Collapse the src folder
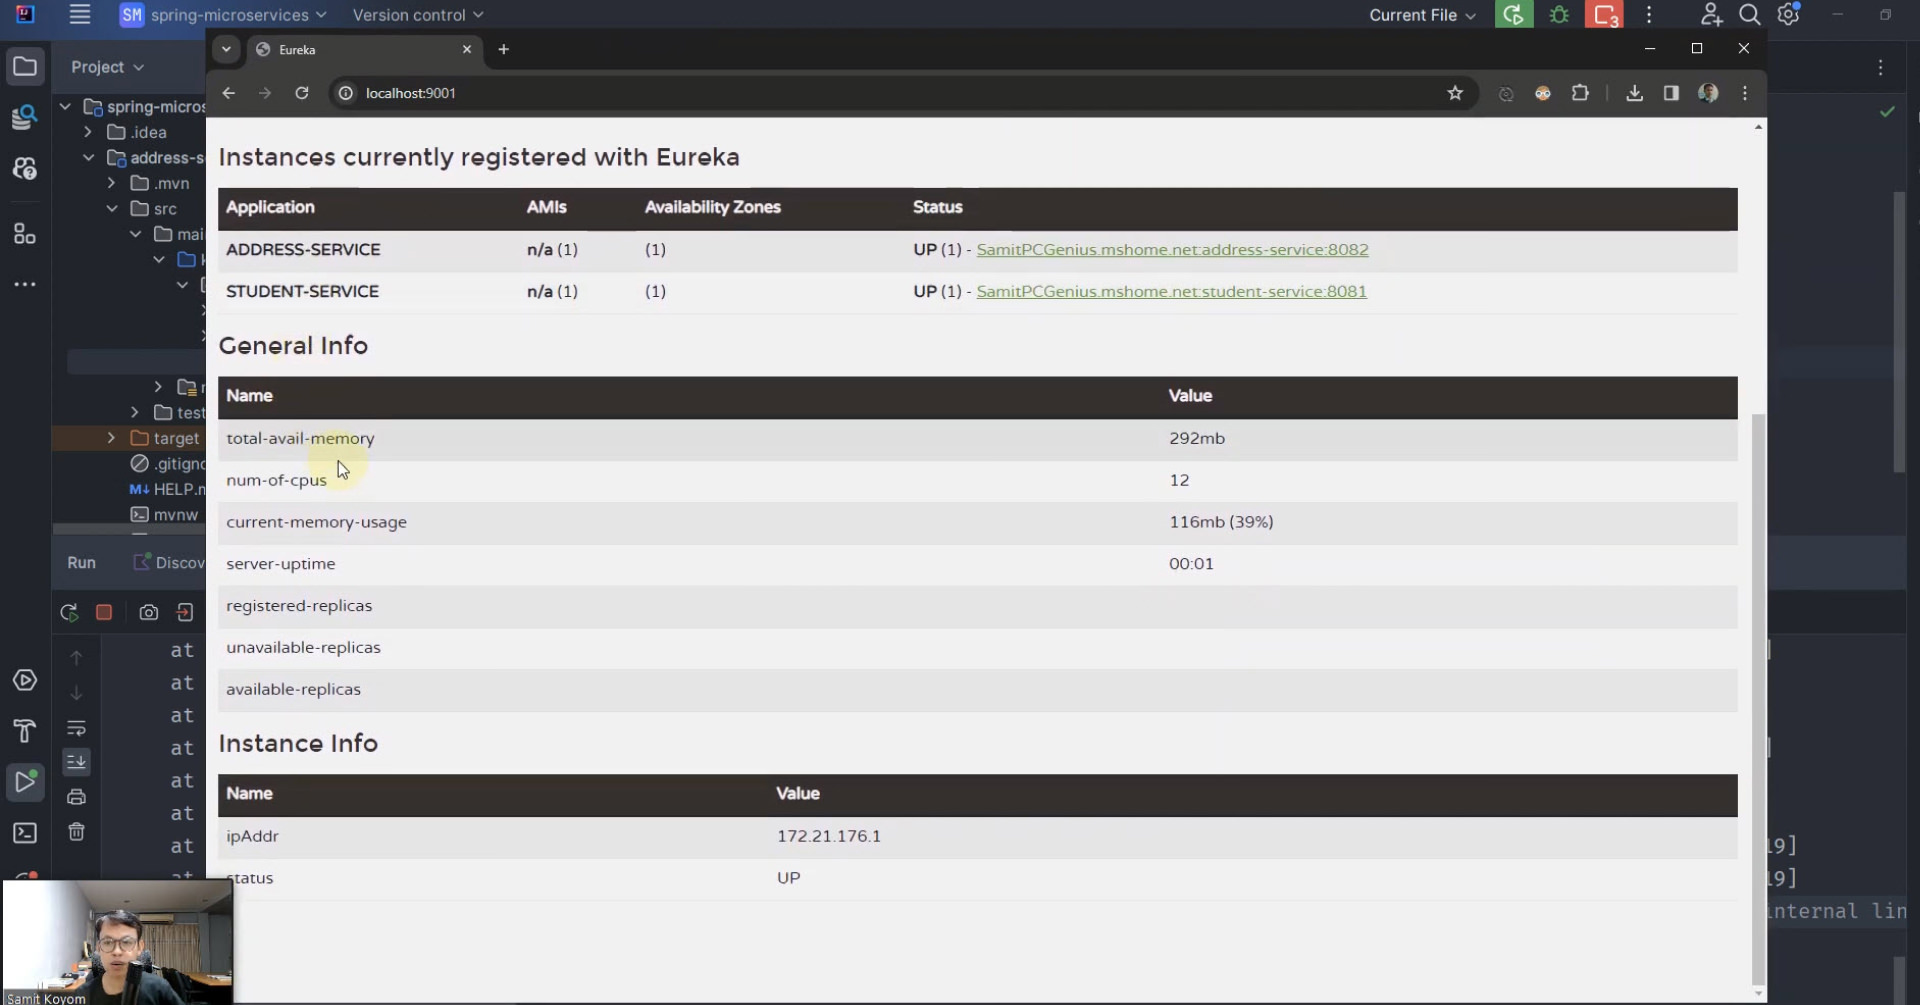 click(x=111, y=209)
